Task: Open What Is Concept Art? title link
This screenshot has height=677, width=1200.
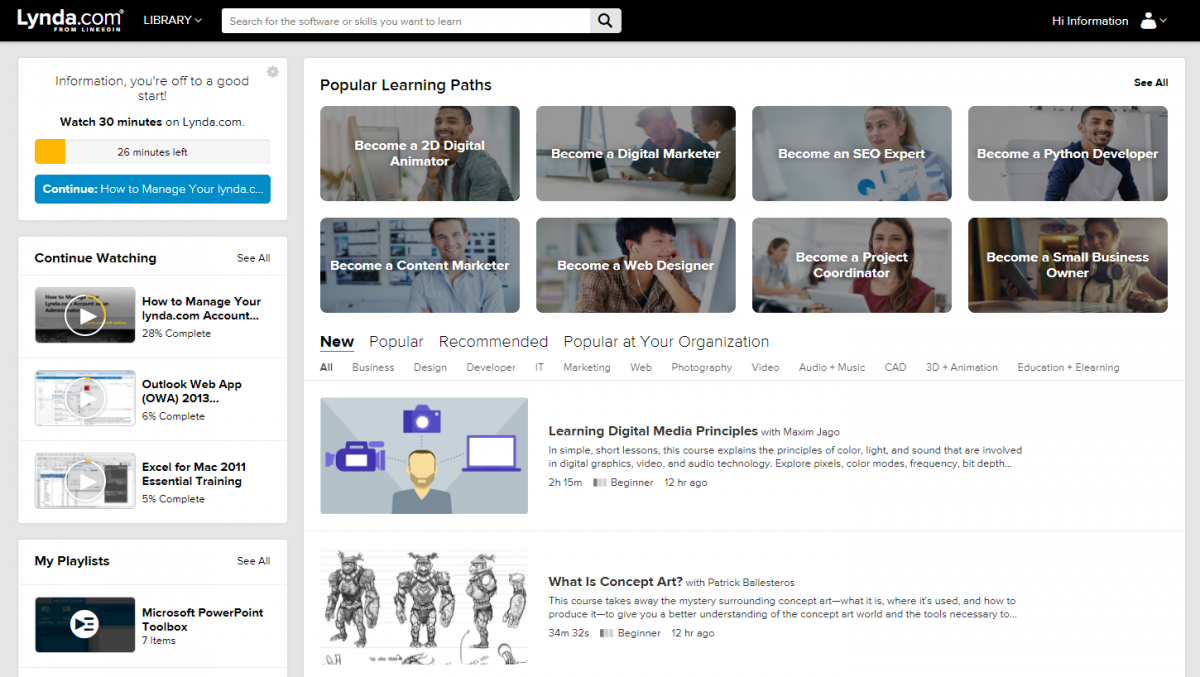Action: click(x=615, y=581)
